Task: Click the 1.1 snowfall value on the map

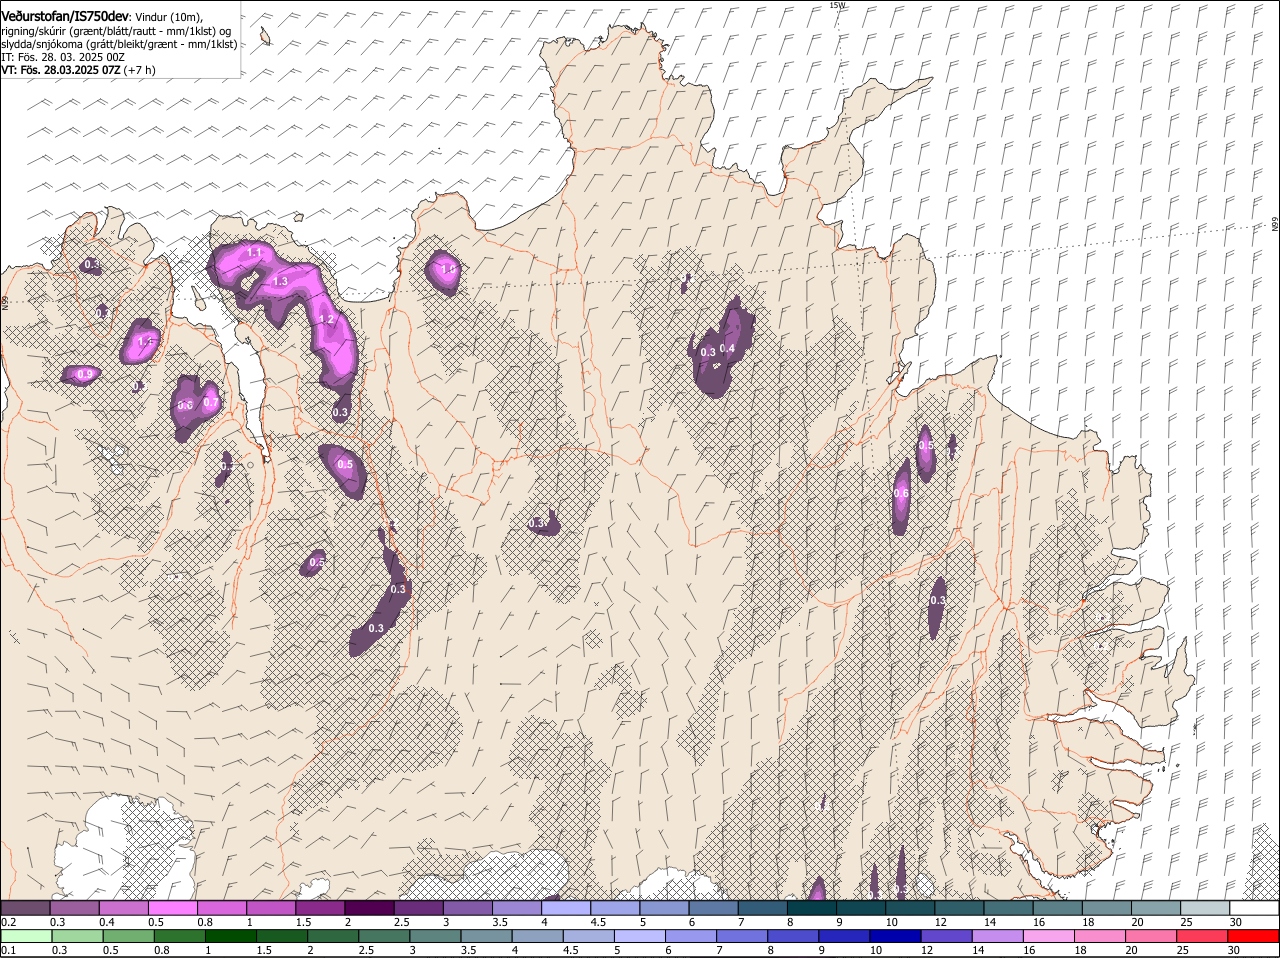Action: pyautogui.click(x=254, y=253)
